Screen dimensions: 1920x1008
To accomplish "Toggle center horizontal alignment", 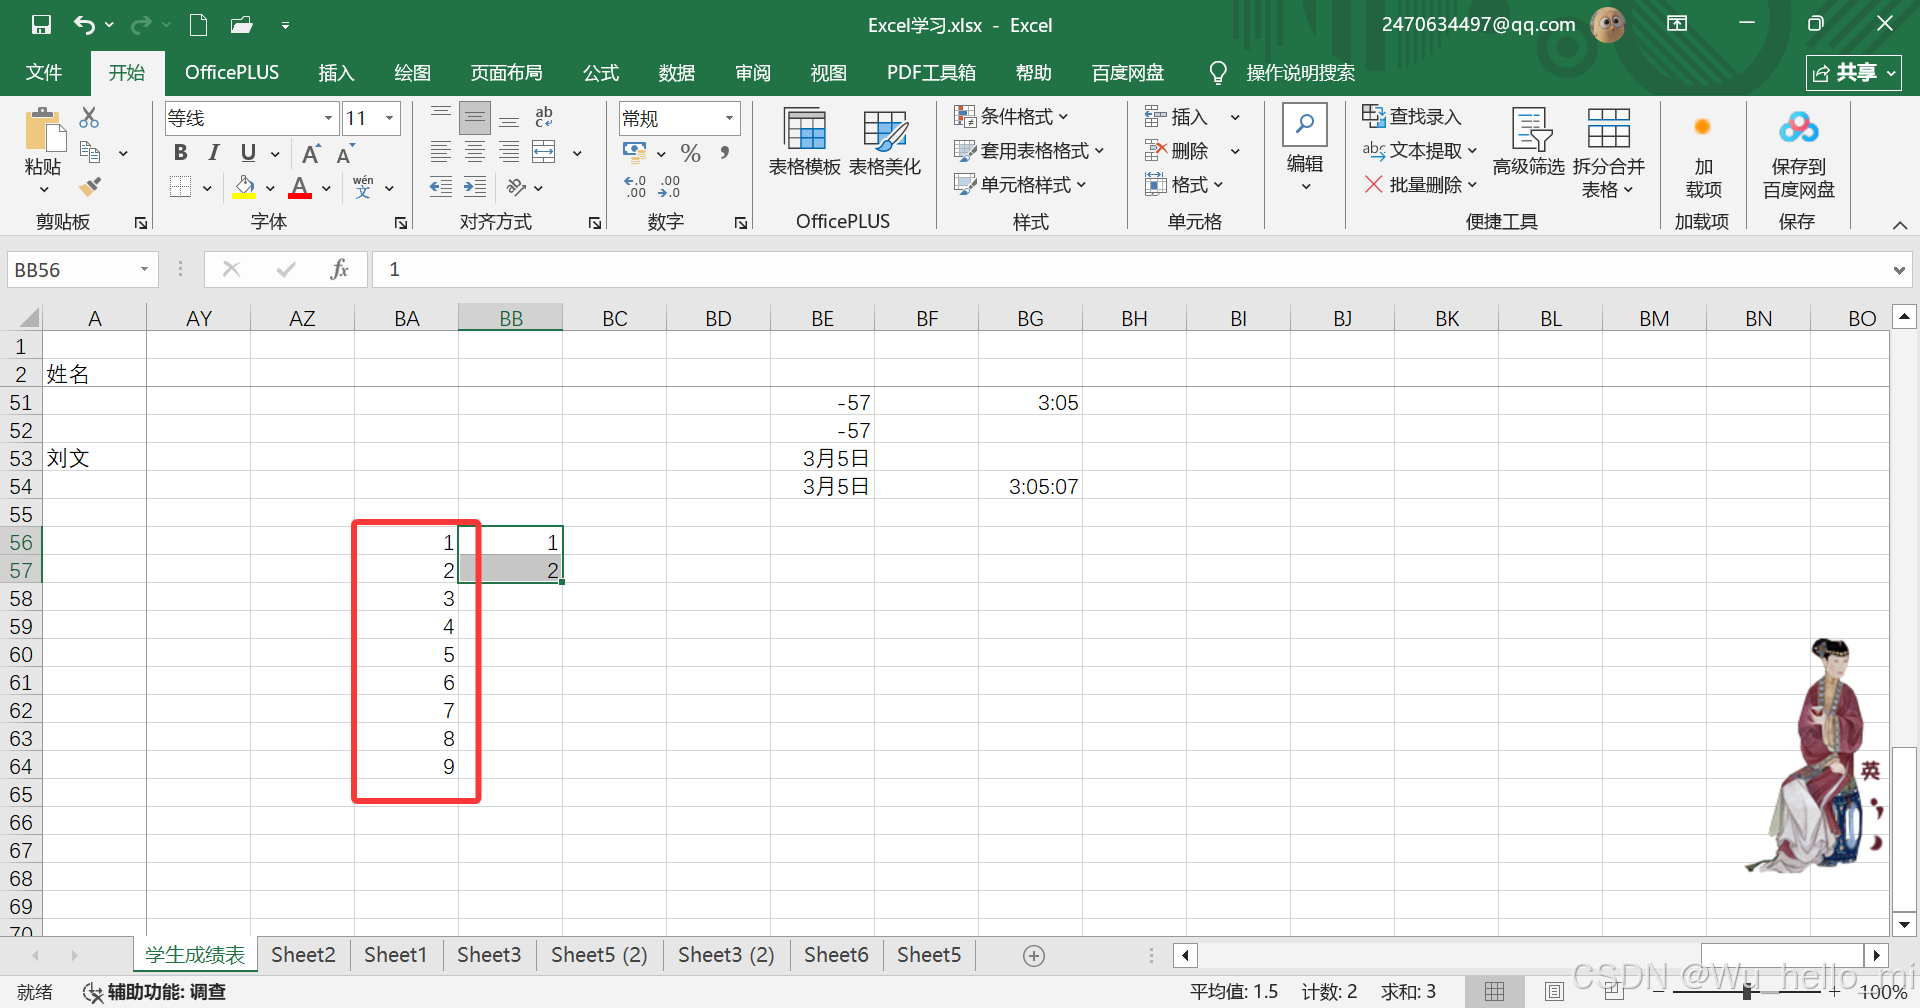I will point(475,152).
